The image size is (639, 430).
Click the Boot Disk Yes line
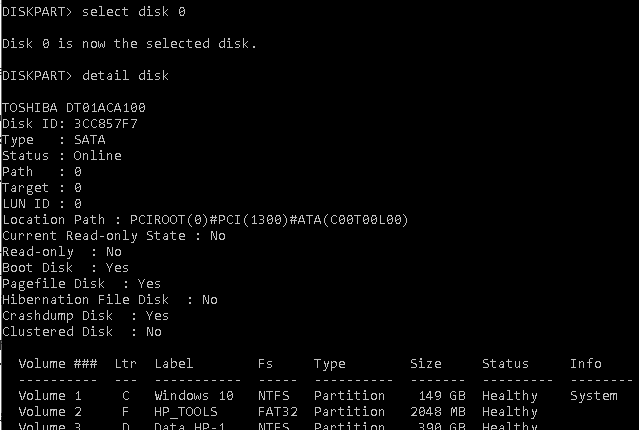(66, 267)
